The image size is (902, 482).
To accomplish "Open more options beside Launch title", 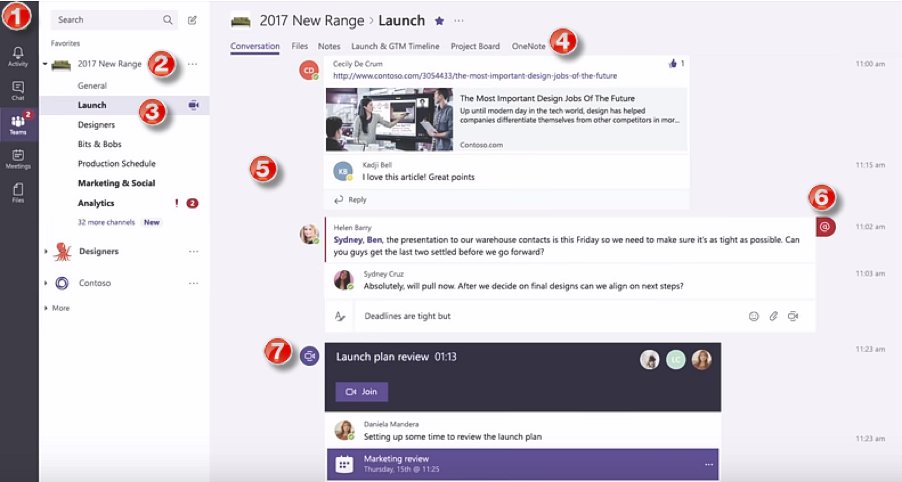I will point(458,21).
